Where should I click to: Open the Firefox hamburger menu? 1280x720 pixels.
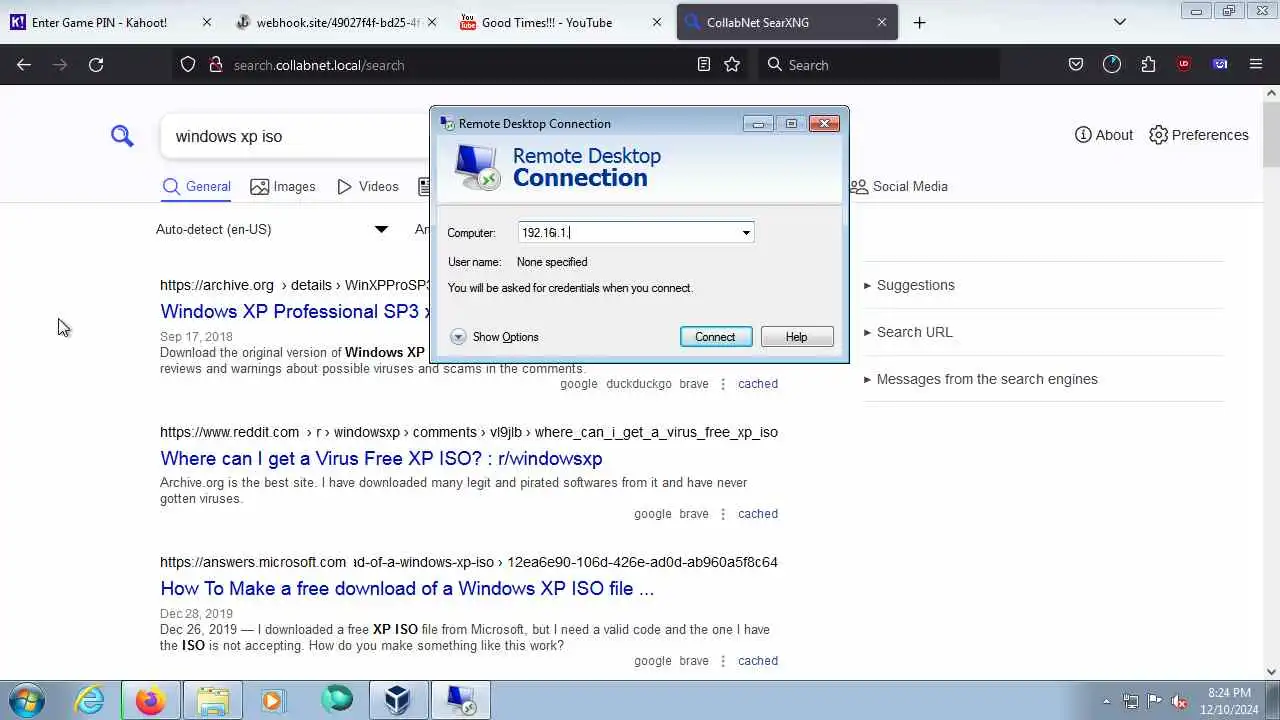(1256, 64)
